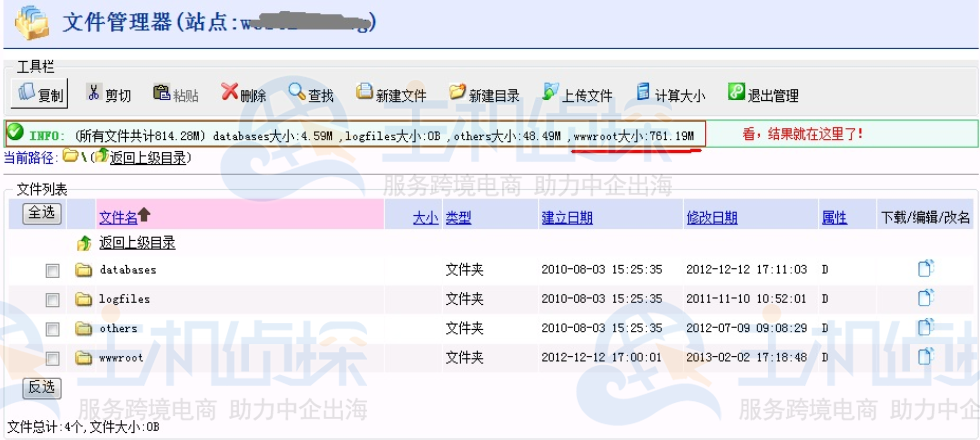Click the logfiles folder icon
Image resolution: width=980 pixels, height=440 pixels.
84,299
